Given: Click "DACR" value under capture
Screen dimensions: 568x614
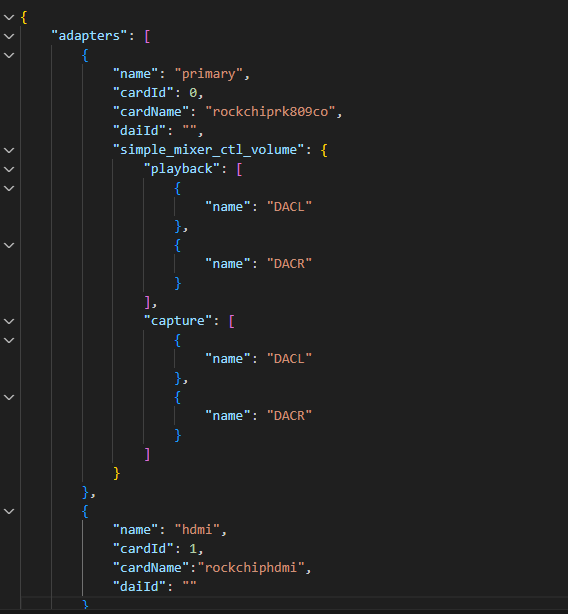Looking at the screenshot, I should 289,415.
